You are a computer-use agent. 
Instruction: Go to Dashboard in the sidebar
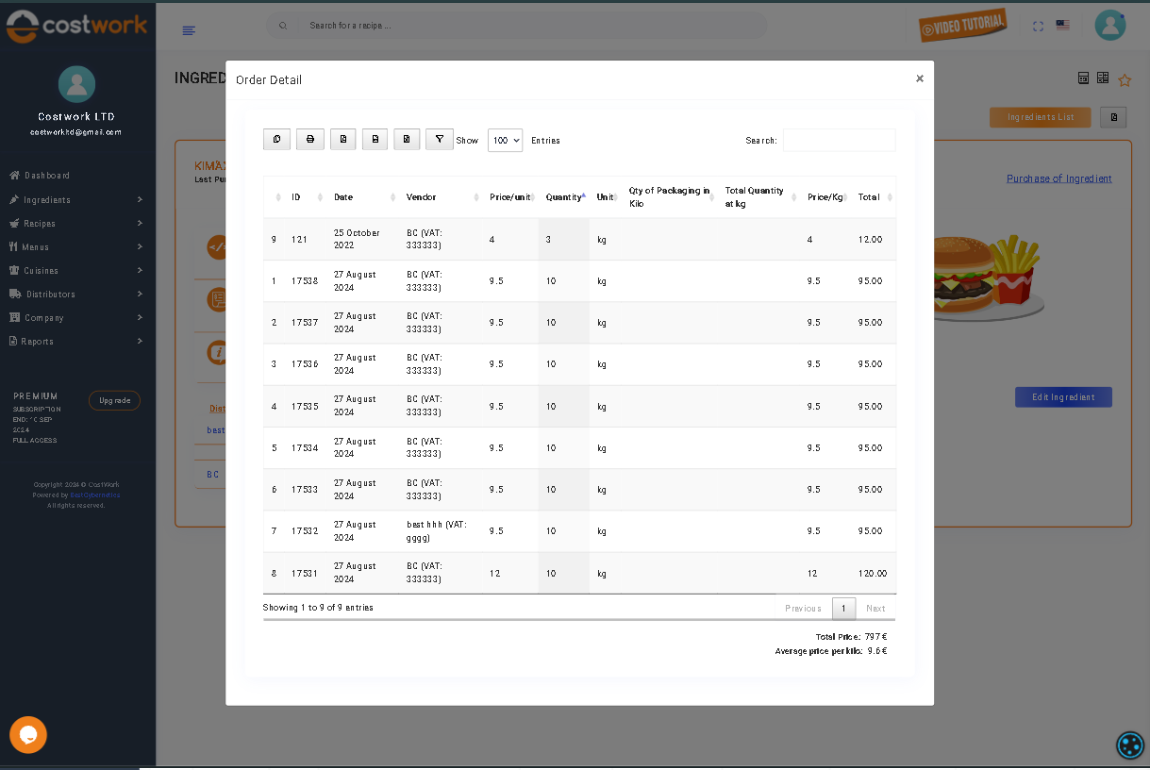[x=47, y=176]
